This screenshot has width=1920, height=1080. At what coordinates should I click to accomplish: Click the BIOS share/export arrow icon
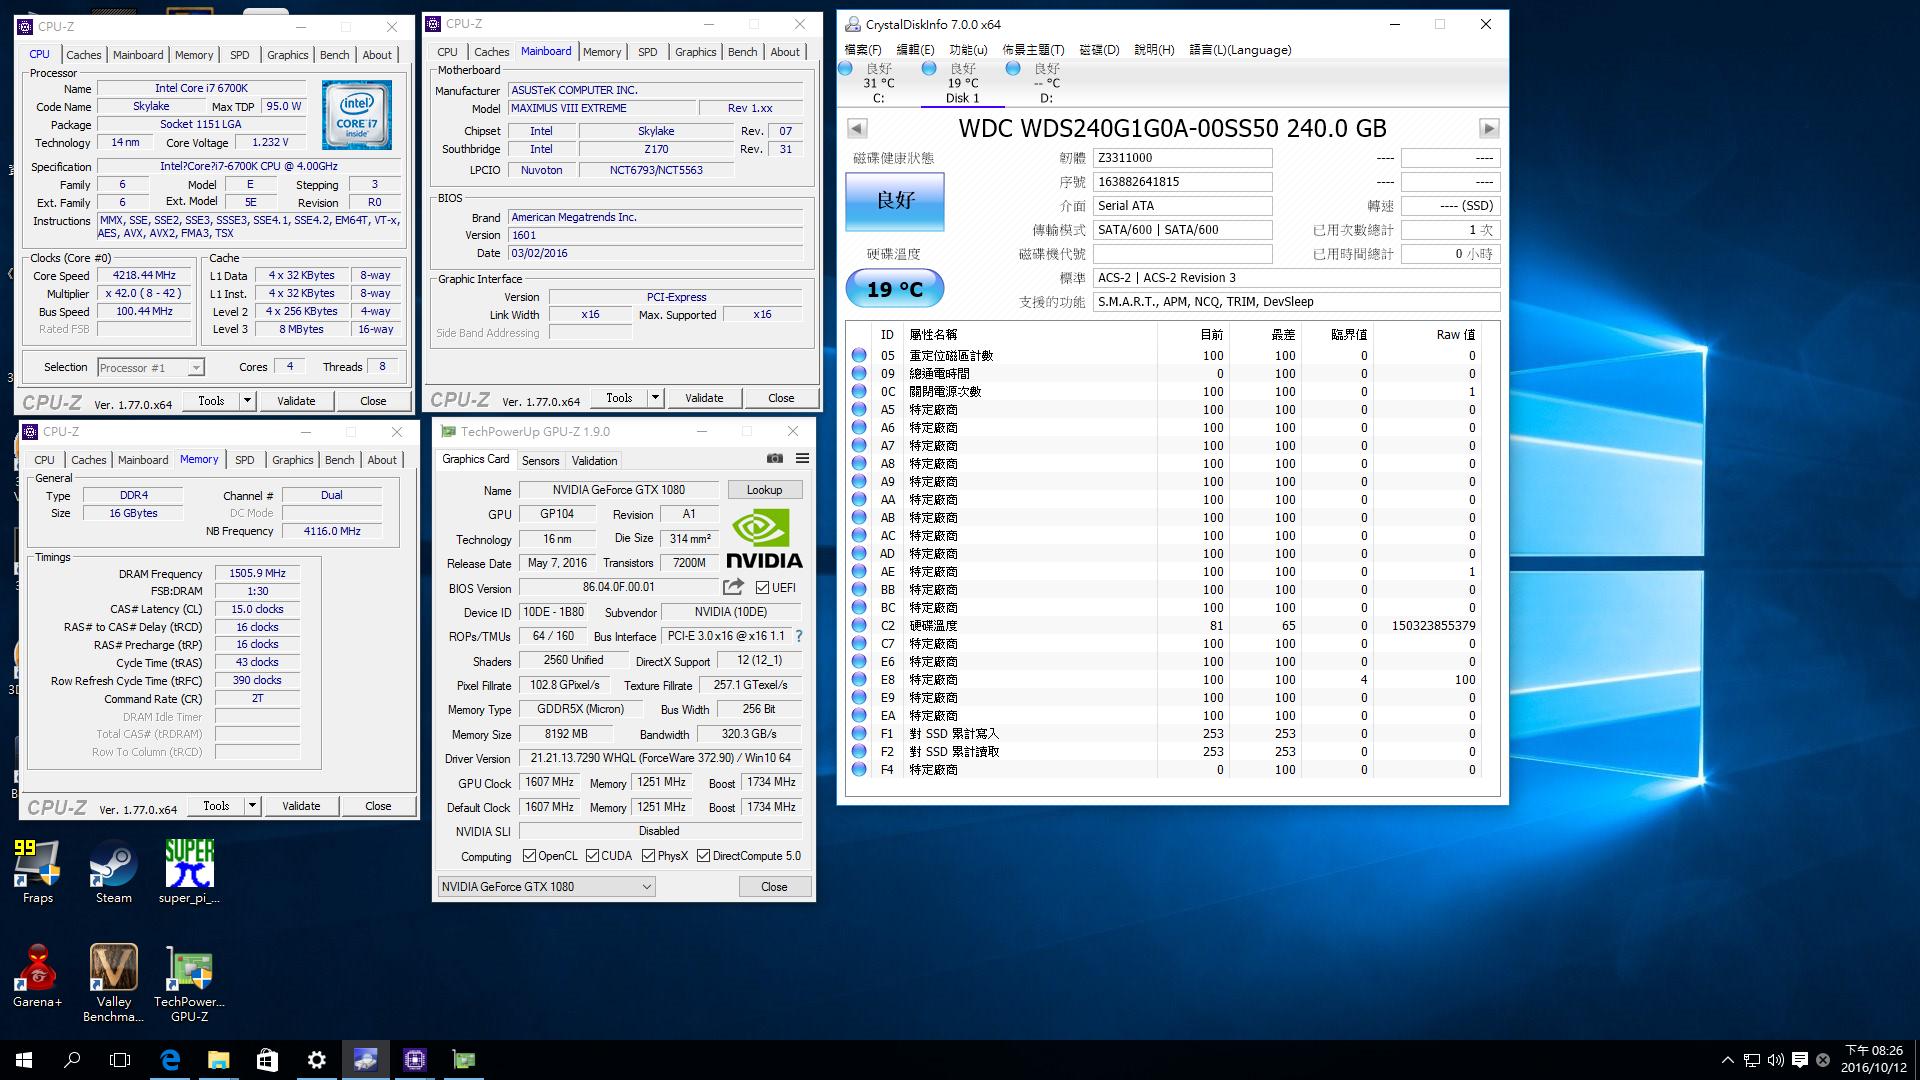point(734,587)
